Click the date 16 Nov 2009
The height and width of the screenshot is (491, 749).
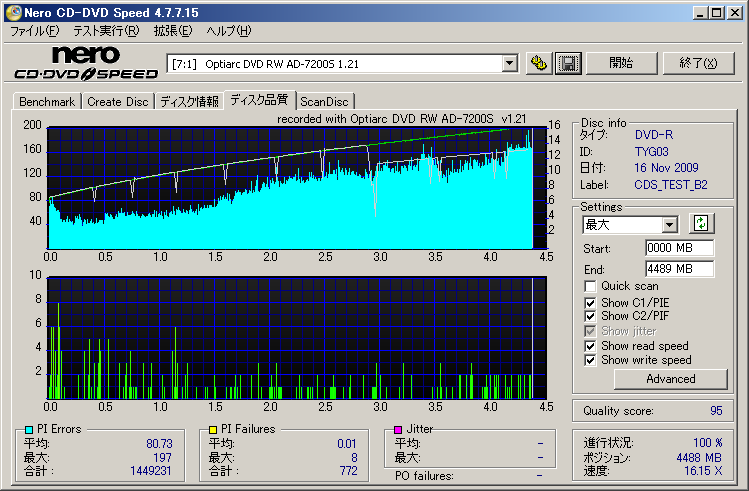(666, 168)
